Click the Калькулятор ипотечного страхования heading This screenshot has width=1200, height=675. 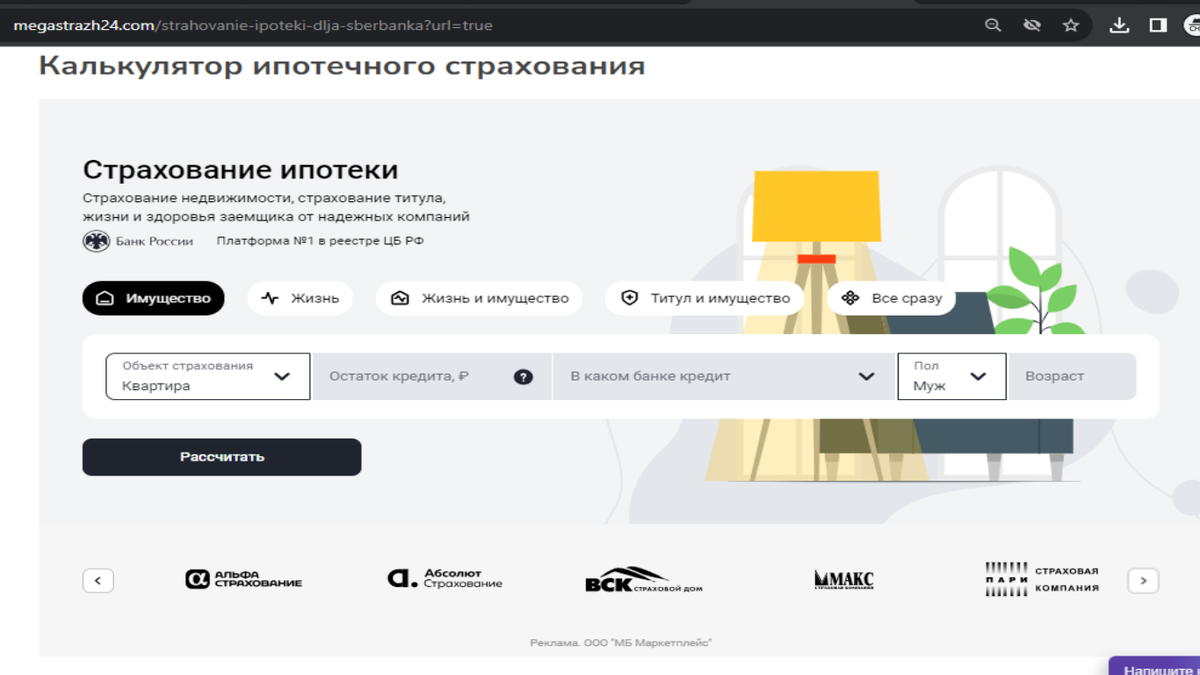click(341, 66)
